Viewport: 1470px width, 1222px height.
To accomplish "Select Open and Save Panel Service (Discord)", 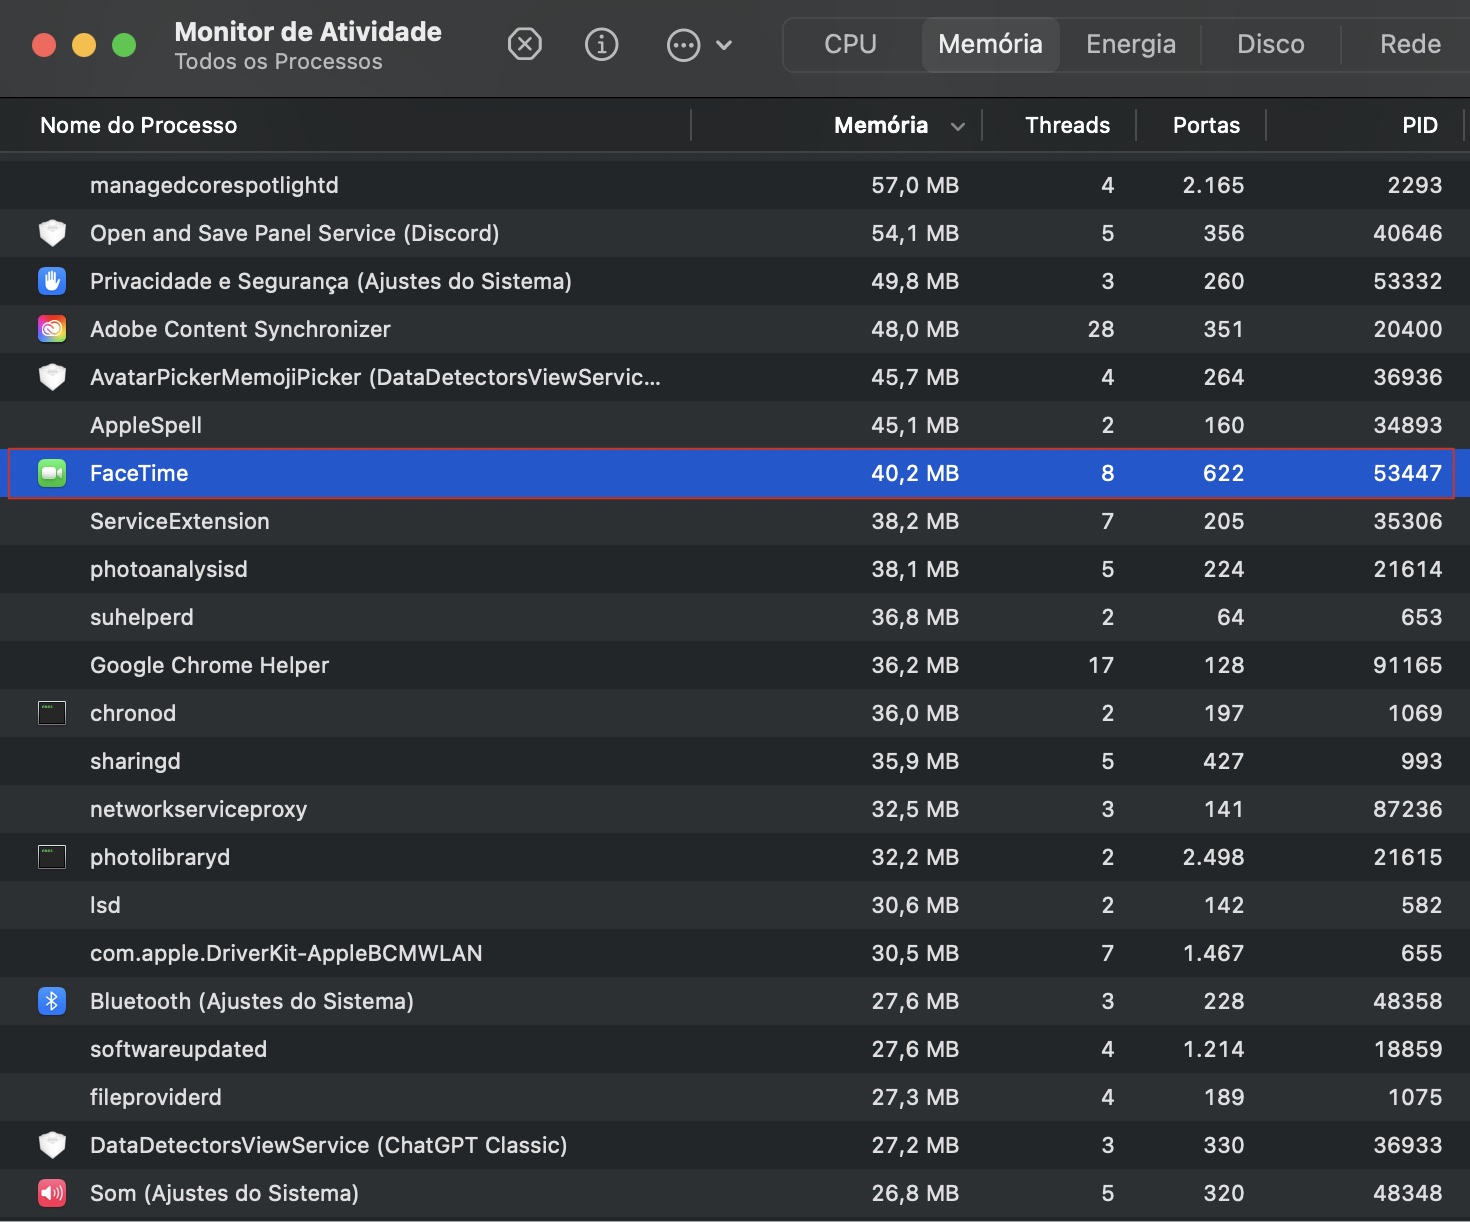I will pyautogui.click(x=294, y=233).
